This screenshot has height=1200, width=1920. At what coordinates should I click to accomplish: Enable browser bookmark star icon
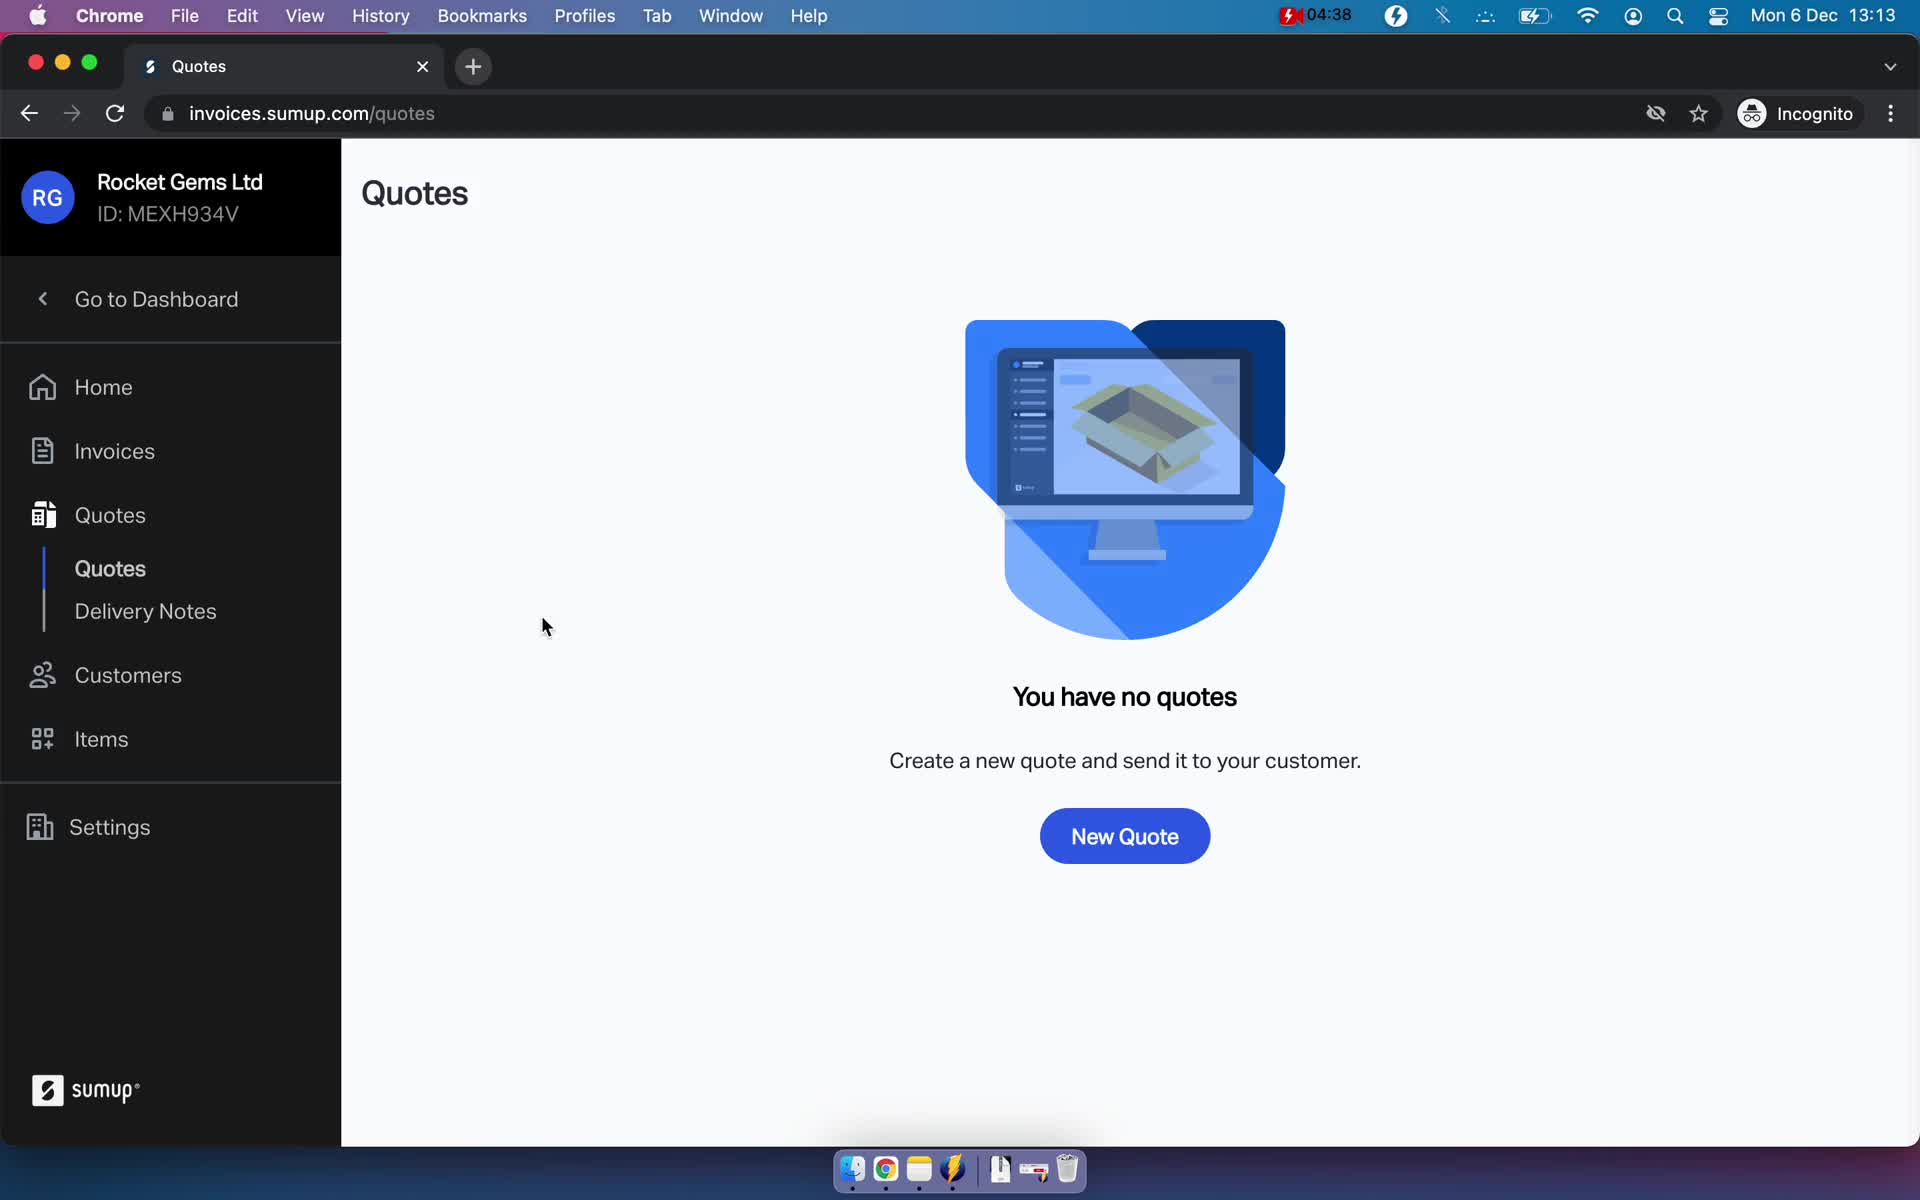click(1699, 113)
